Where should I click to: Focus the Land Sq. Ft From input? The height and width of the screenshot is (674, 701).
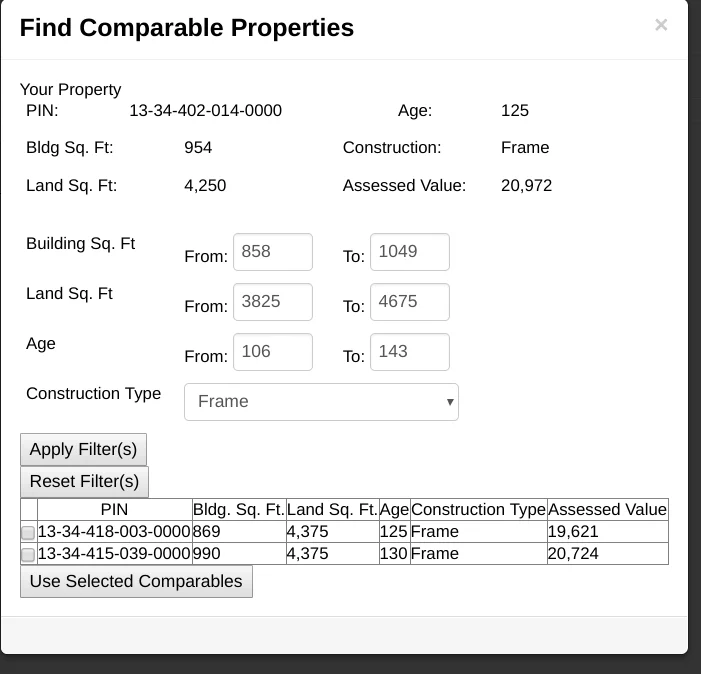(x=272, y=302)
